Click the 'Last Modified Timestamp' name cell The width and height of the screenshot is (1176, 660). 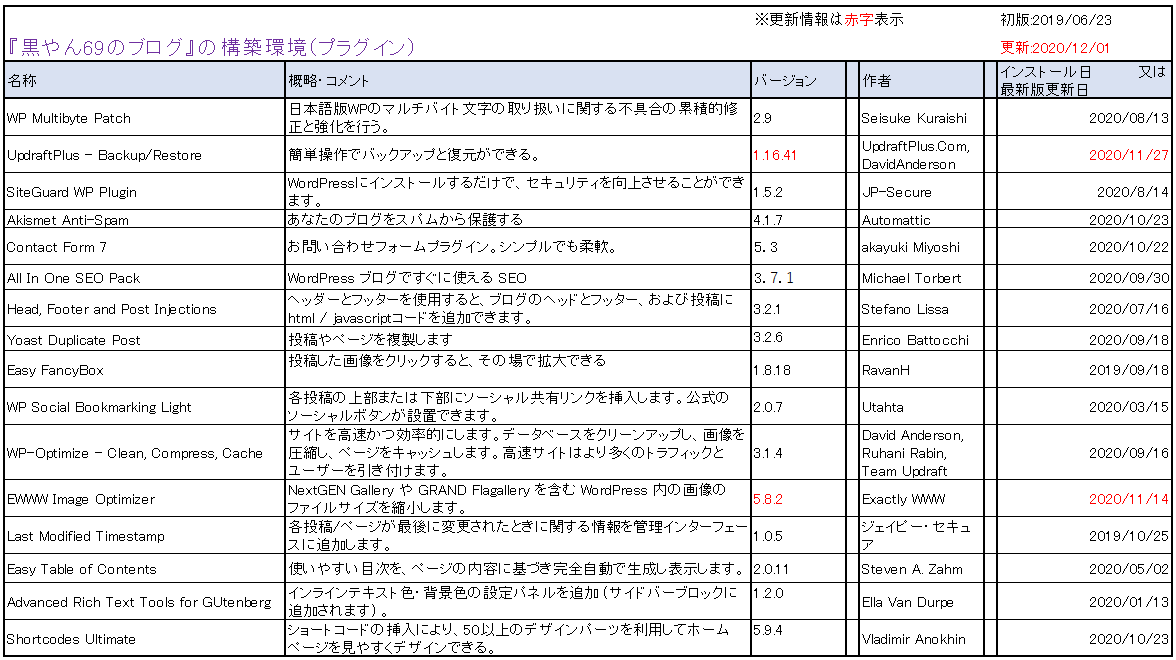[86, 536]
